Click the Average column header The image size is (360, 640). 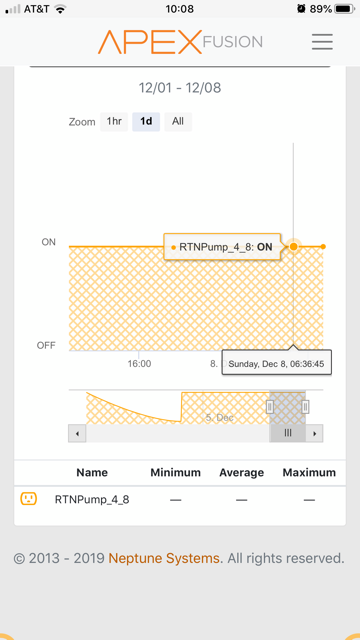(x=242, y=473)
